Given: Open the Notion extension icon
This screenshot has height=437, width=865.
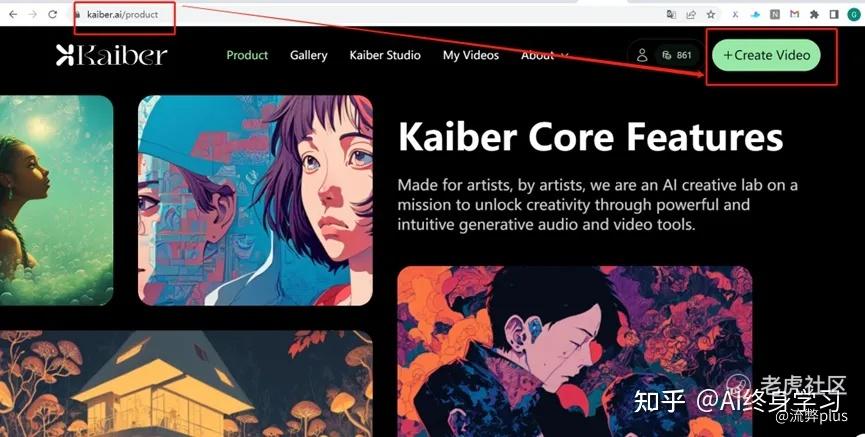Looking at the screenshot, I should 775,15.
